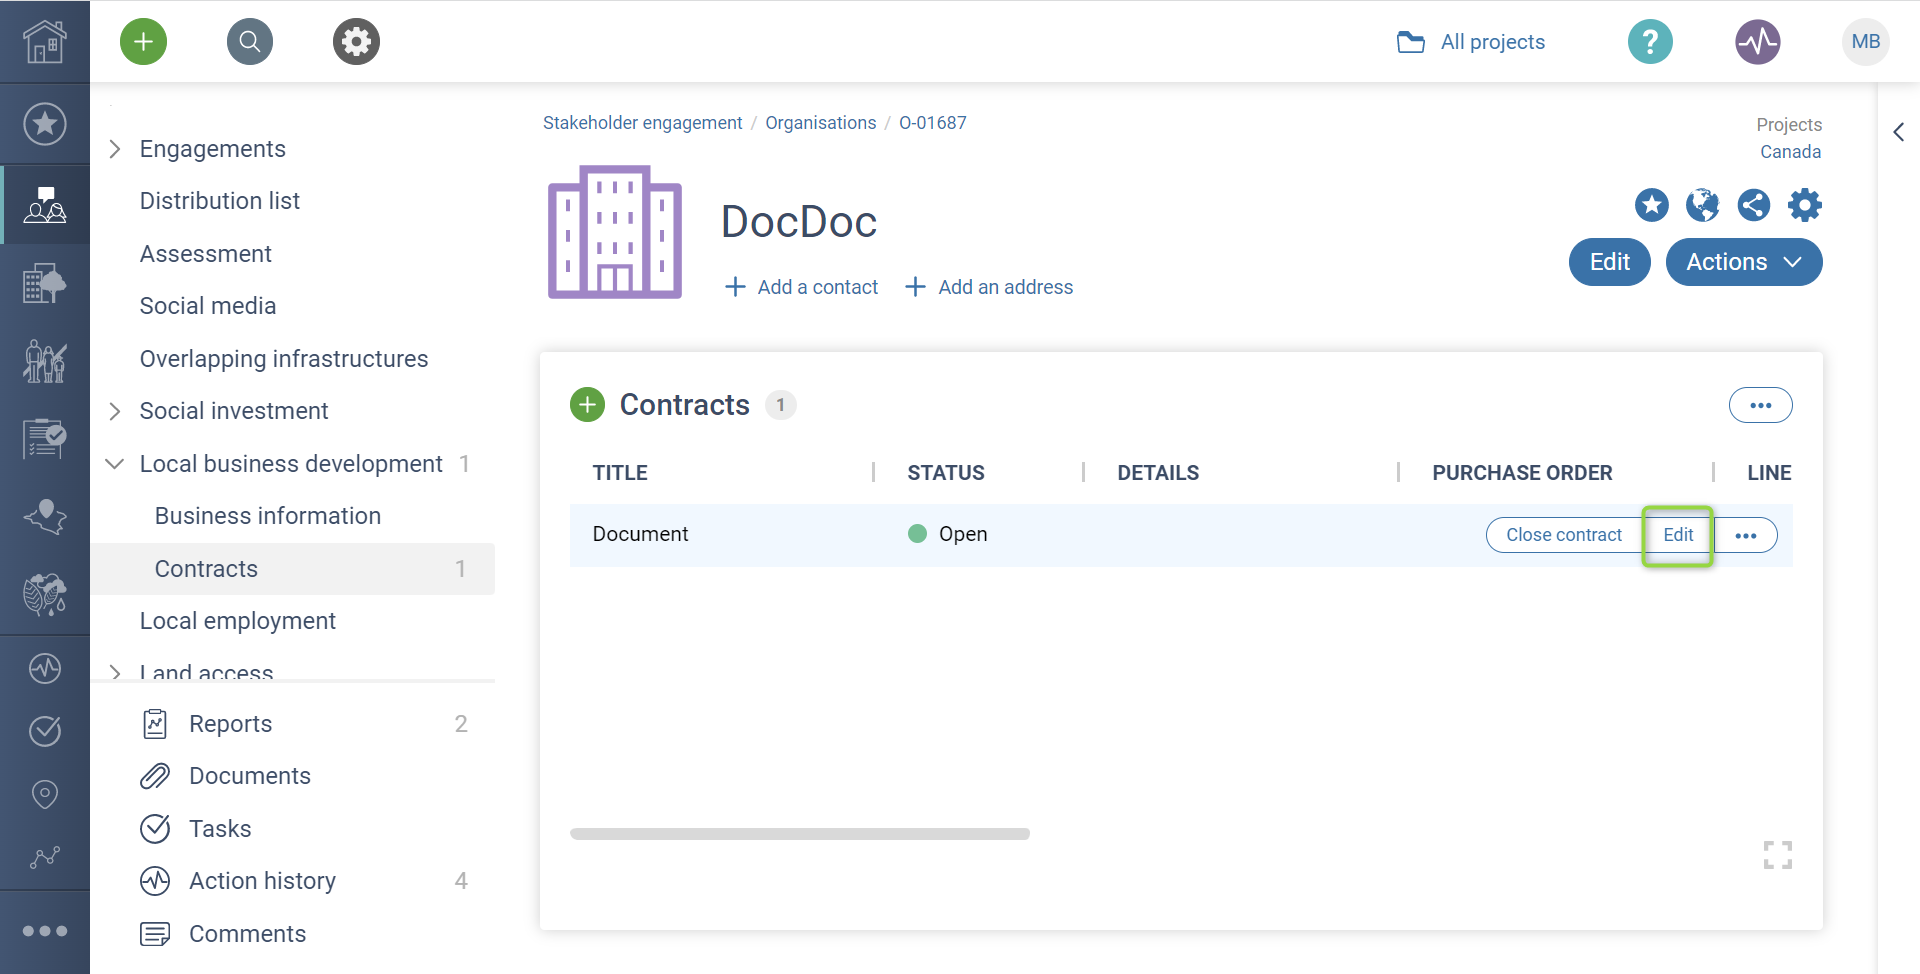
Task: Open the Actions dropdown button
Action: click(1744, 262)
